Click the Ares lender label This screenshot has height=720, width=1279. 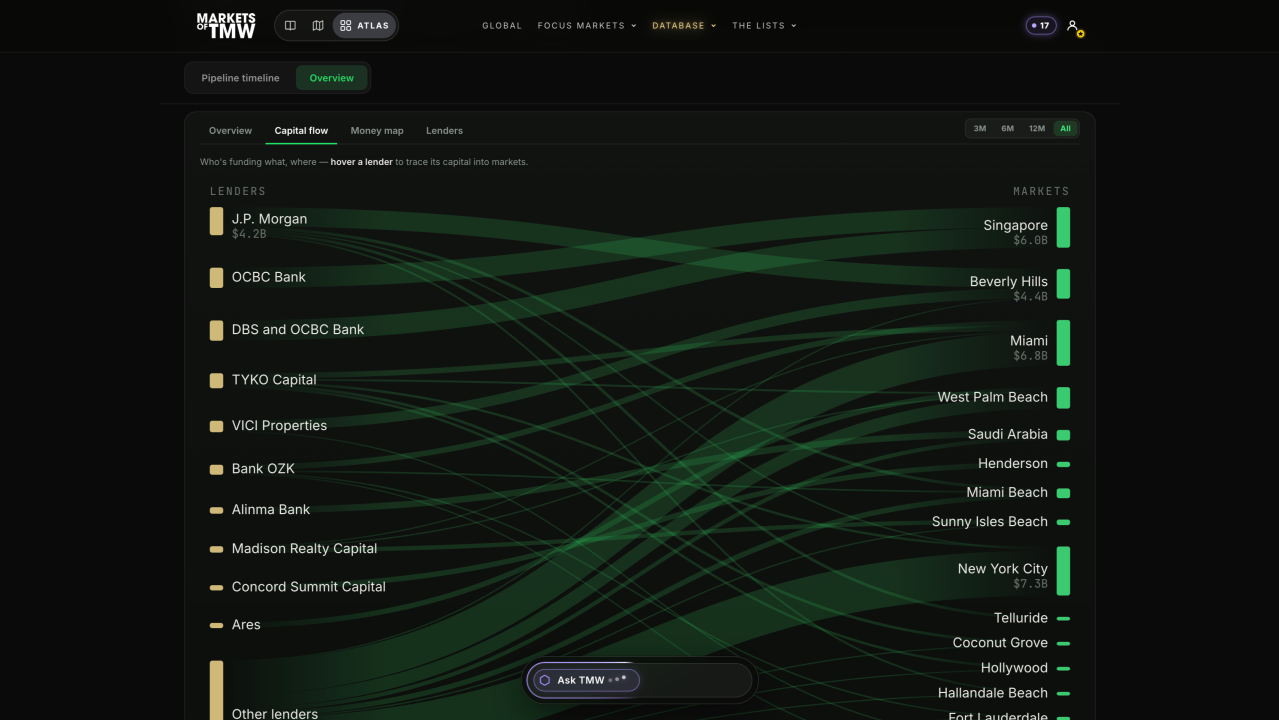coord(246,625)
